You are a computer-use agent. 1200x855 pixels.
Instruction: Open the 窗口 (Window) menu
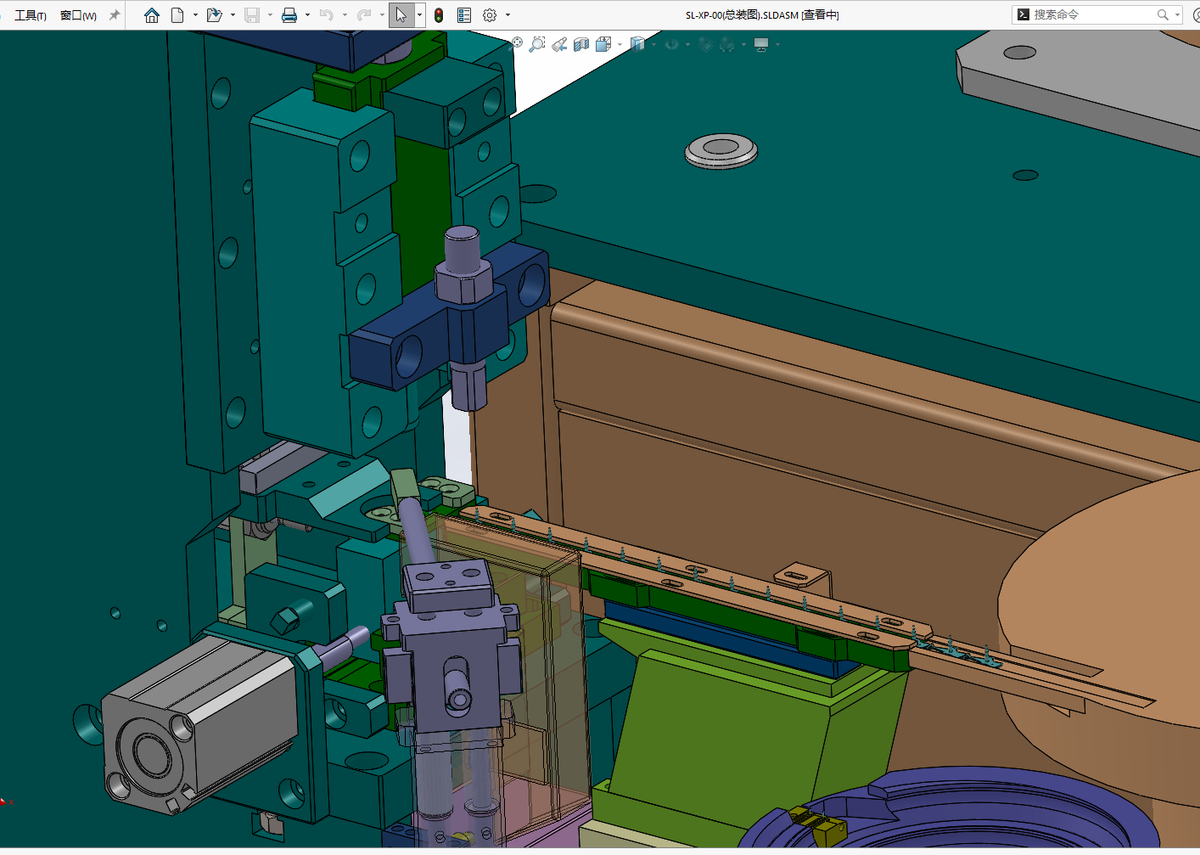point(78,15)
